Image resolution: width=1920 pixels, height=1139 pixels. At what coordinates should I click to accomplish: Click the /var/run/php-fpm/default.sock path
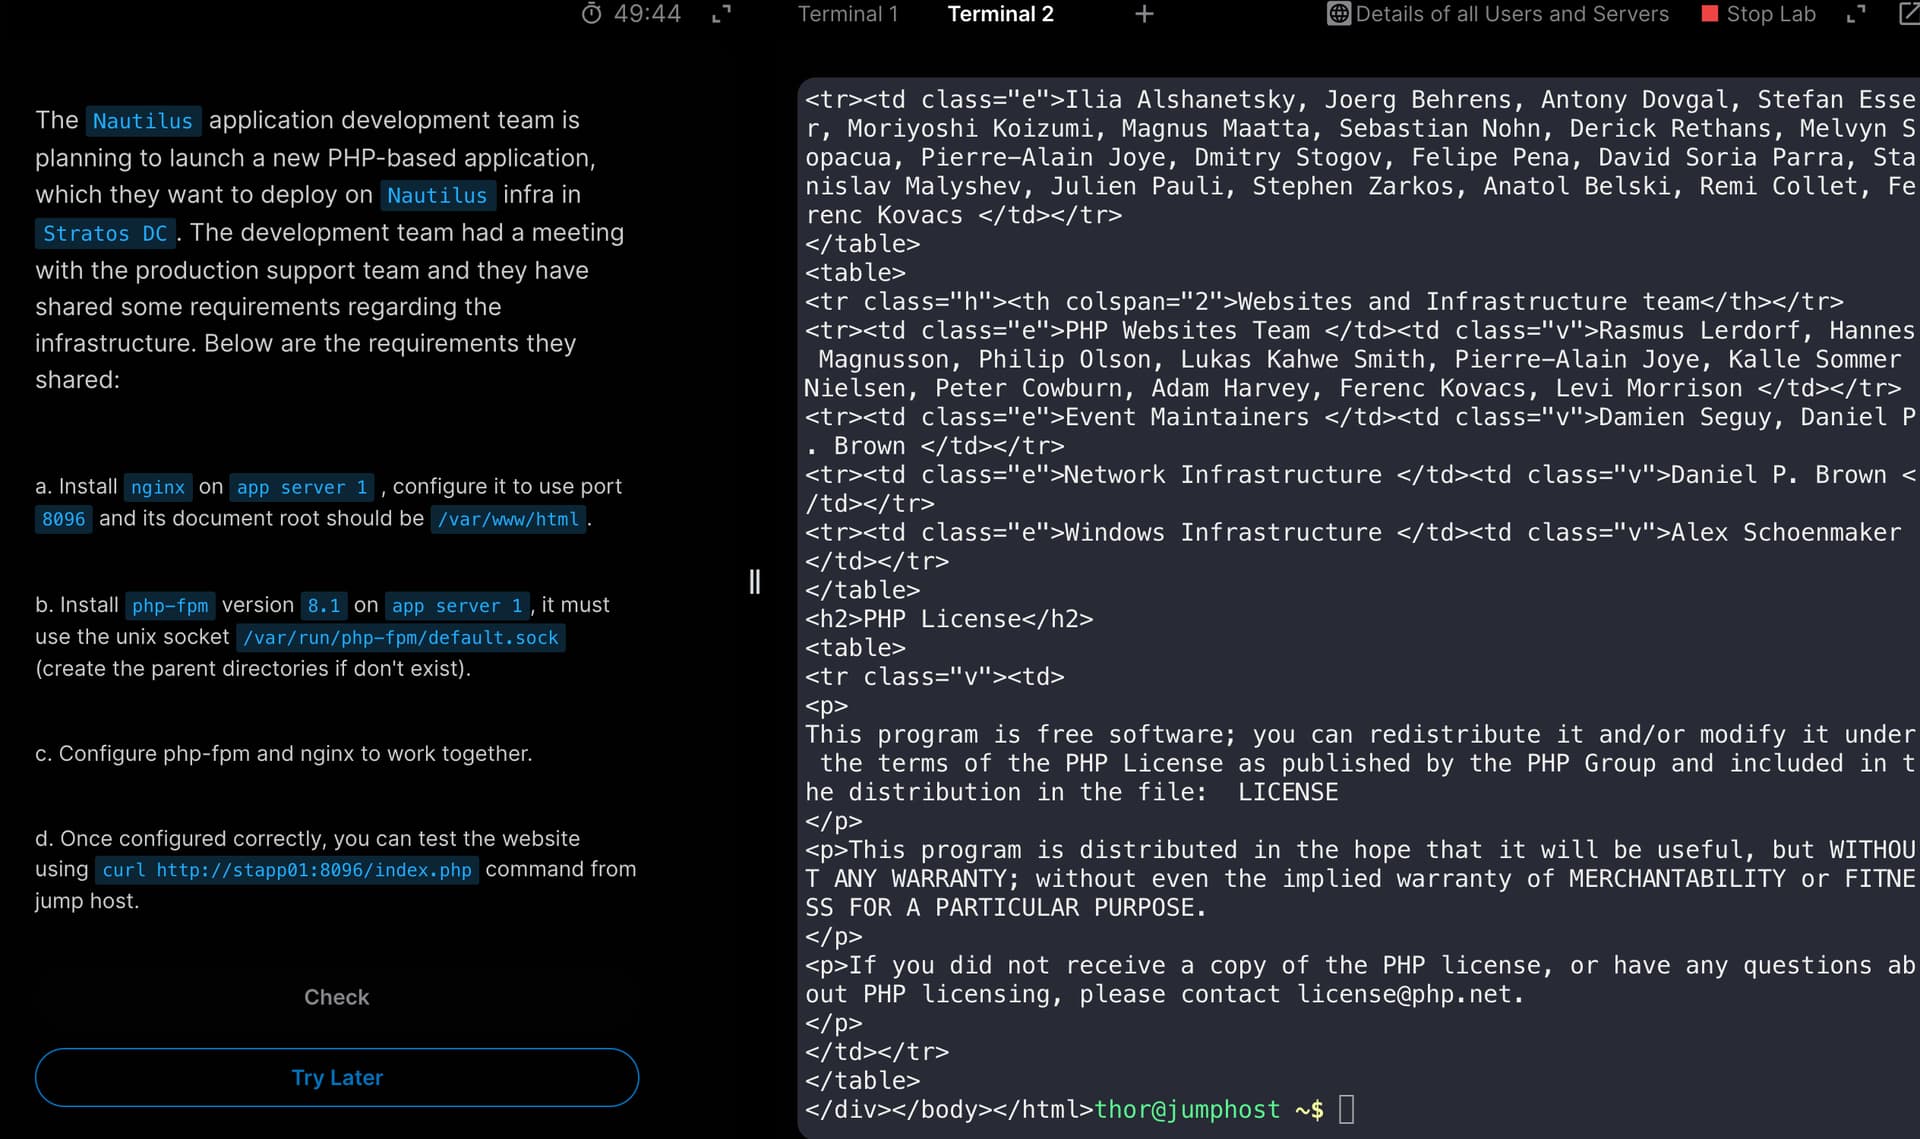tap(401, 637)
